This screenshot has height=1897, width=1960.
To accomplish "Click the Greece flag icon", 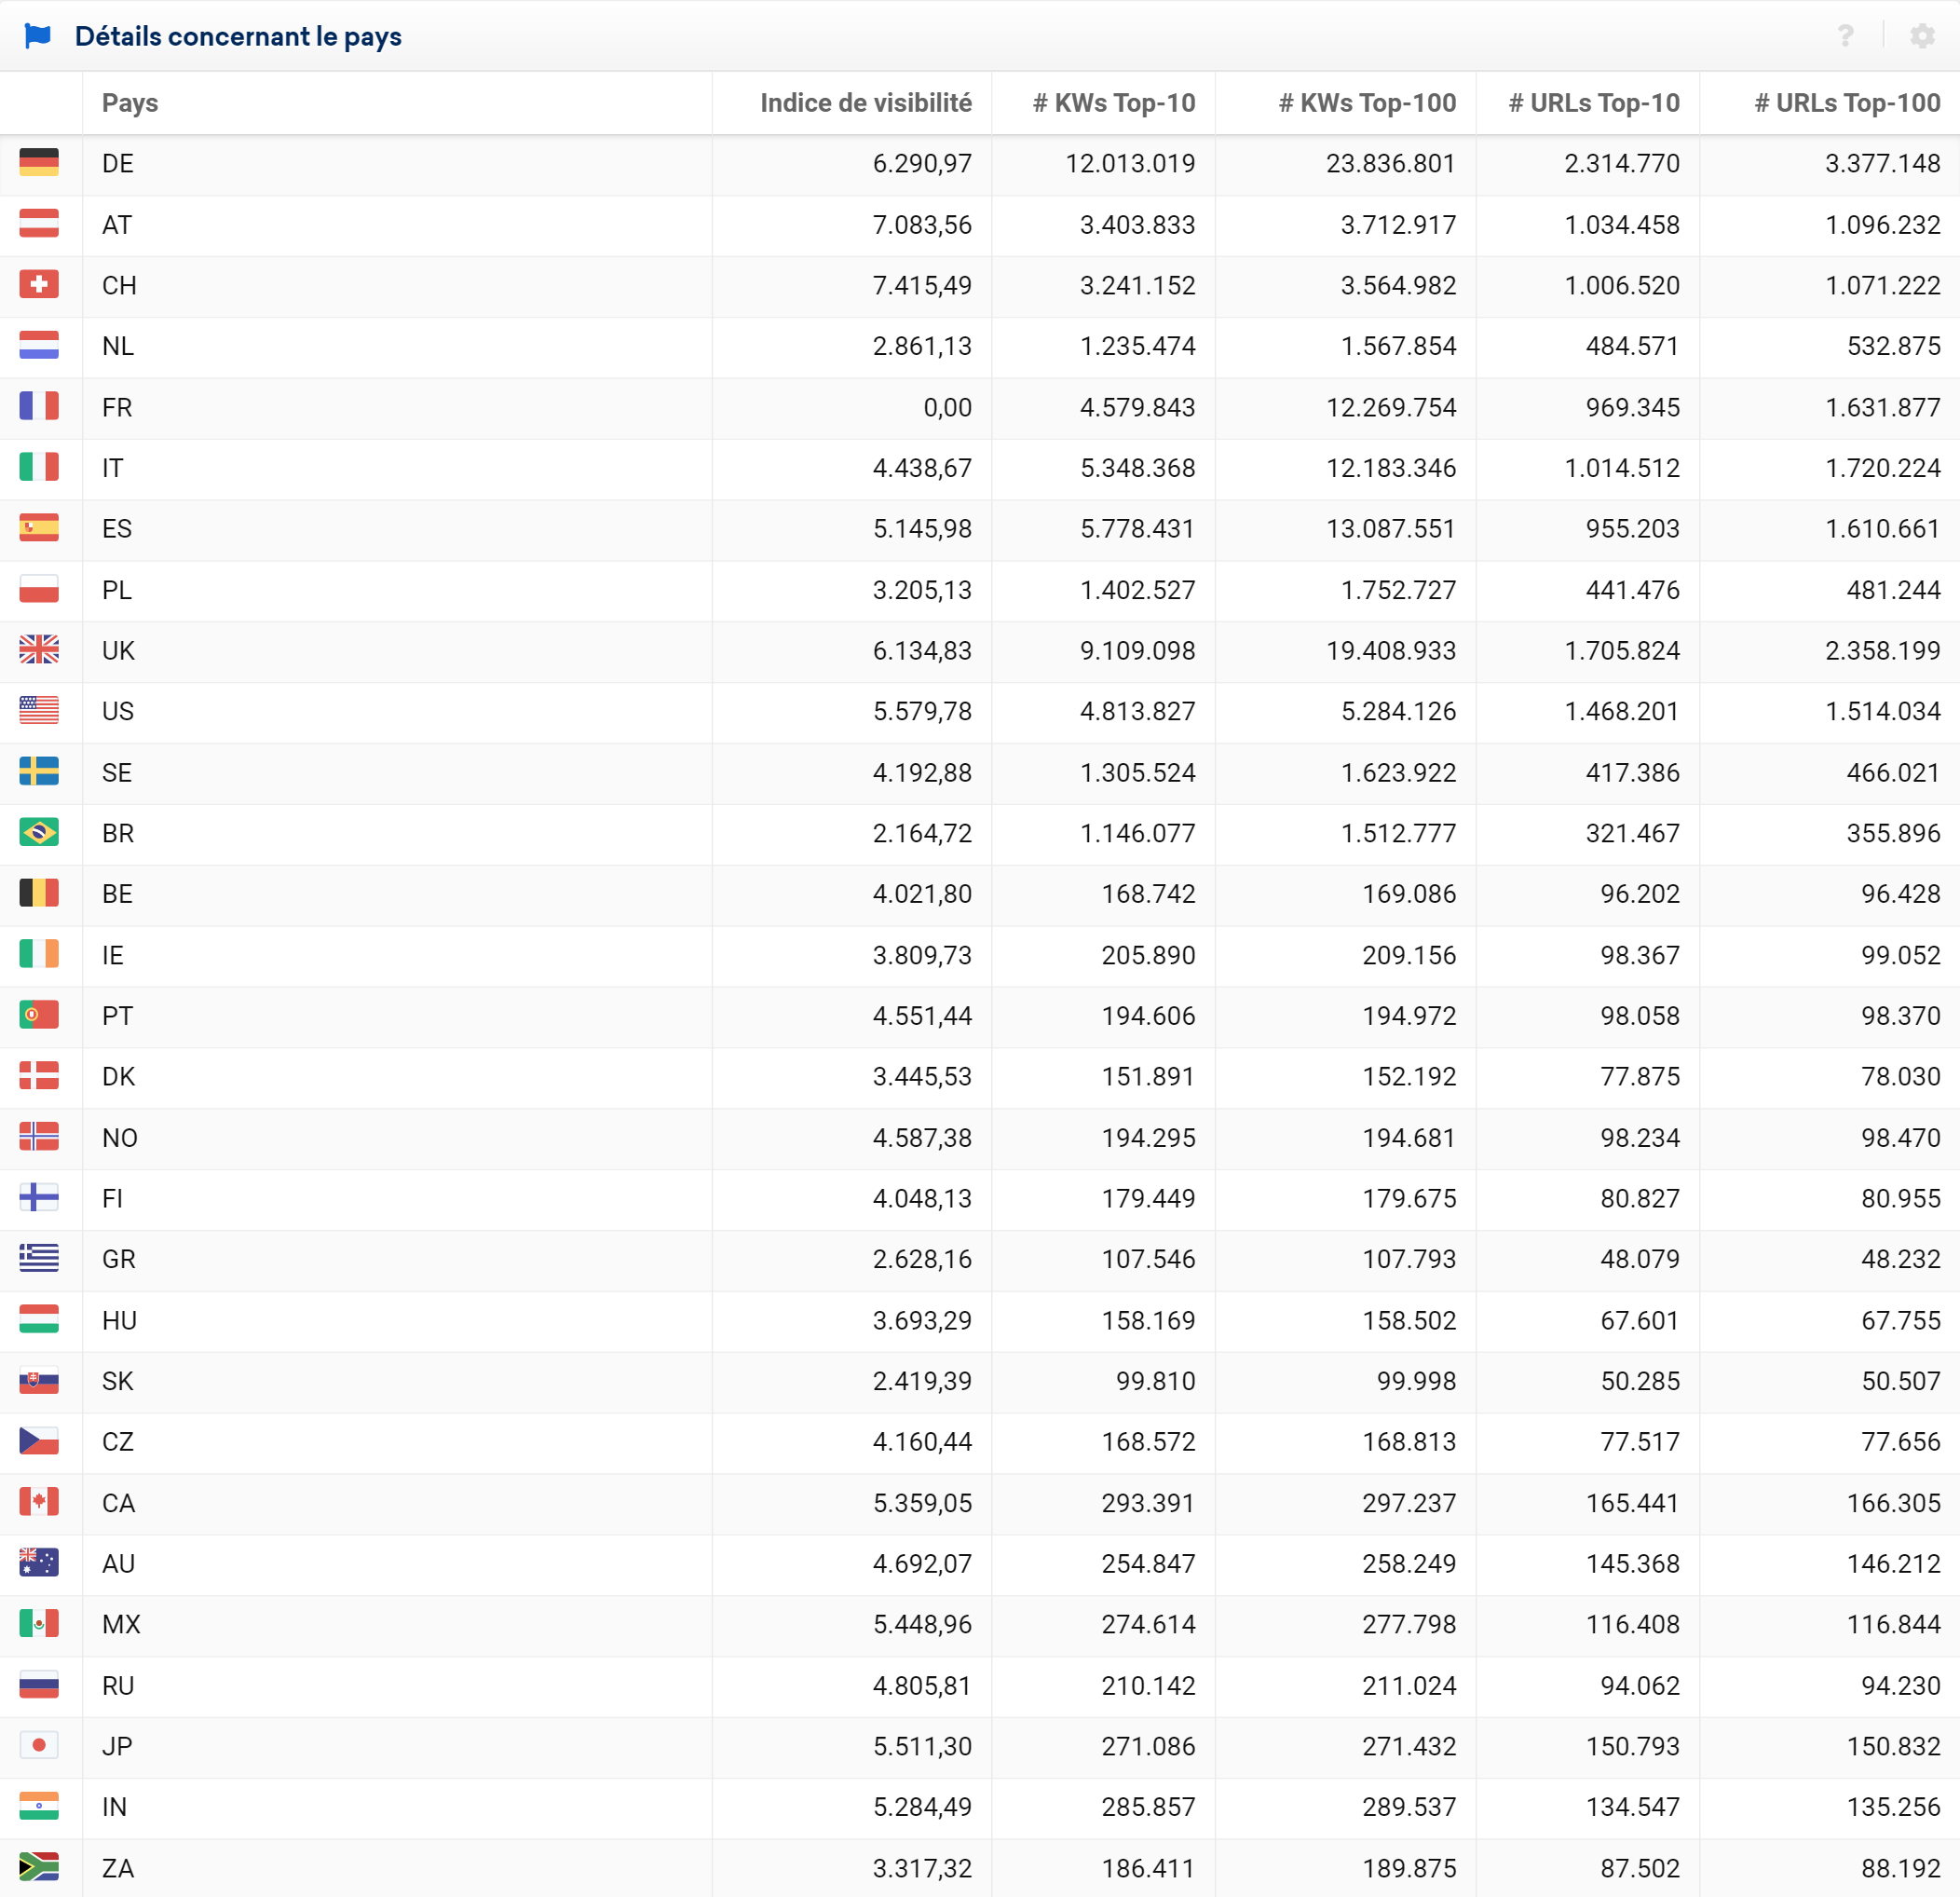I will point(39,1258).
